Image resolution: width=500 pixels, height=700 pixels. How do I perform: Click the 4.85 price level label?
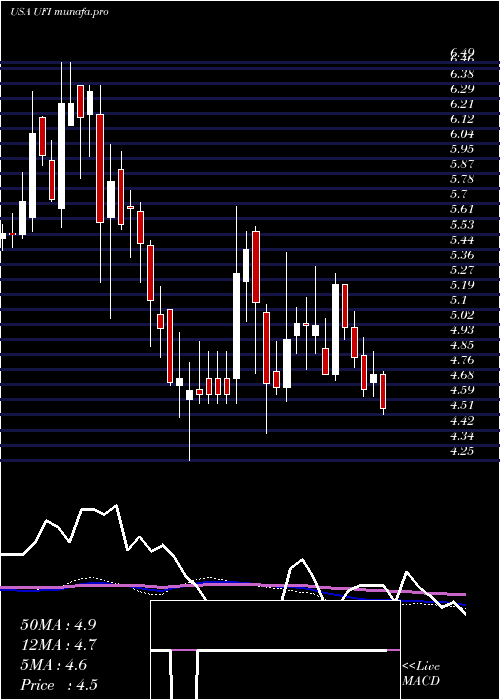click(462, 346)
